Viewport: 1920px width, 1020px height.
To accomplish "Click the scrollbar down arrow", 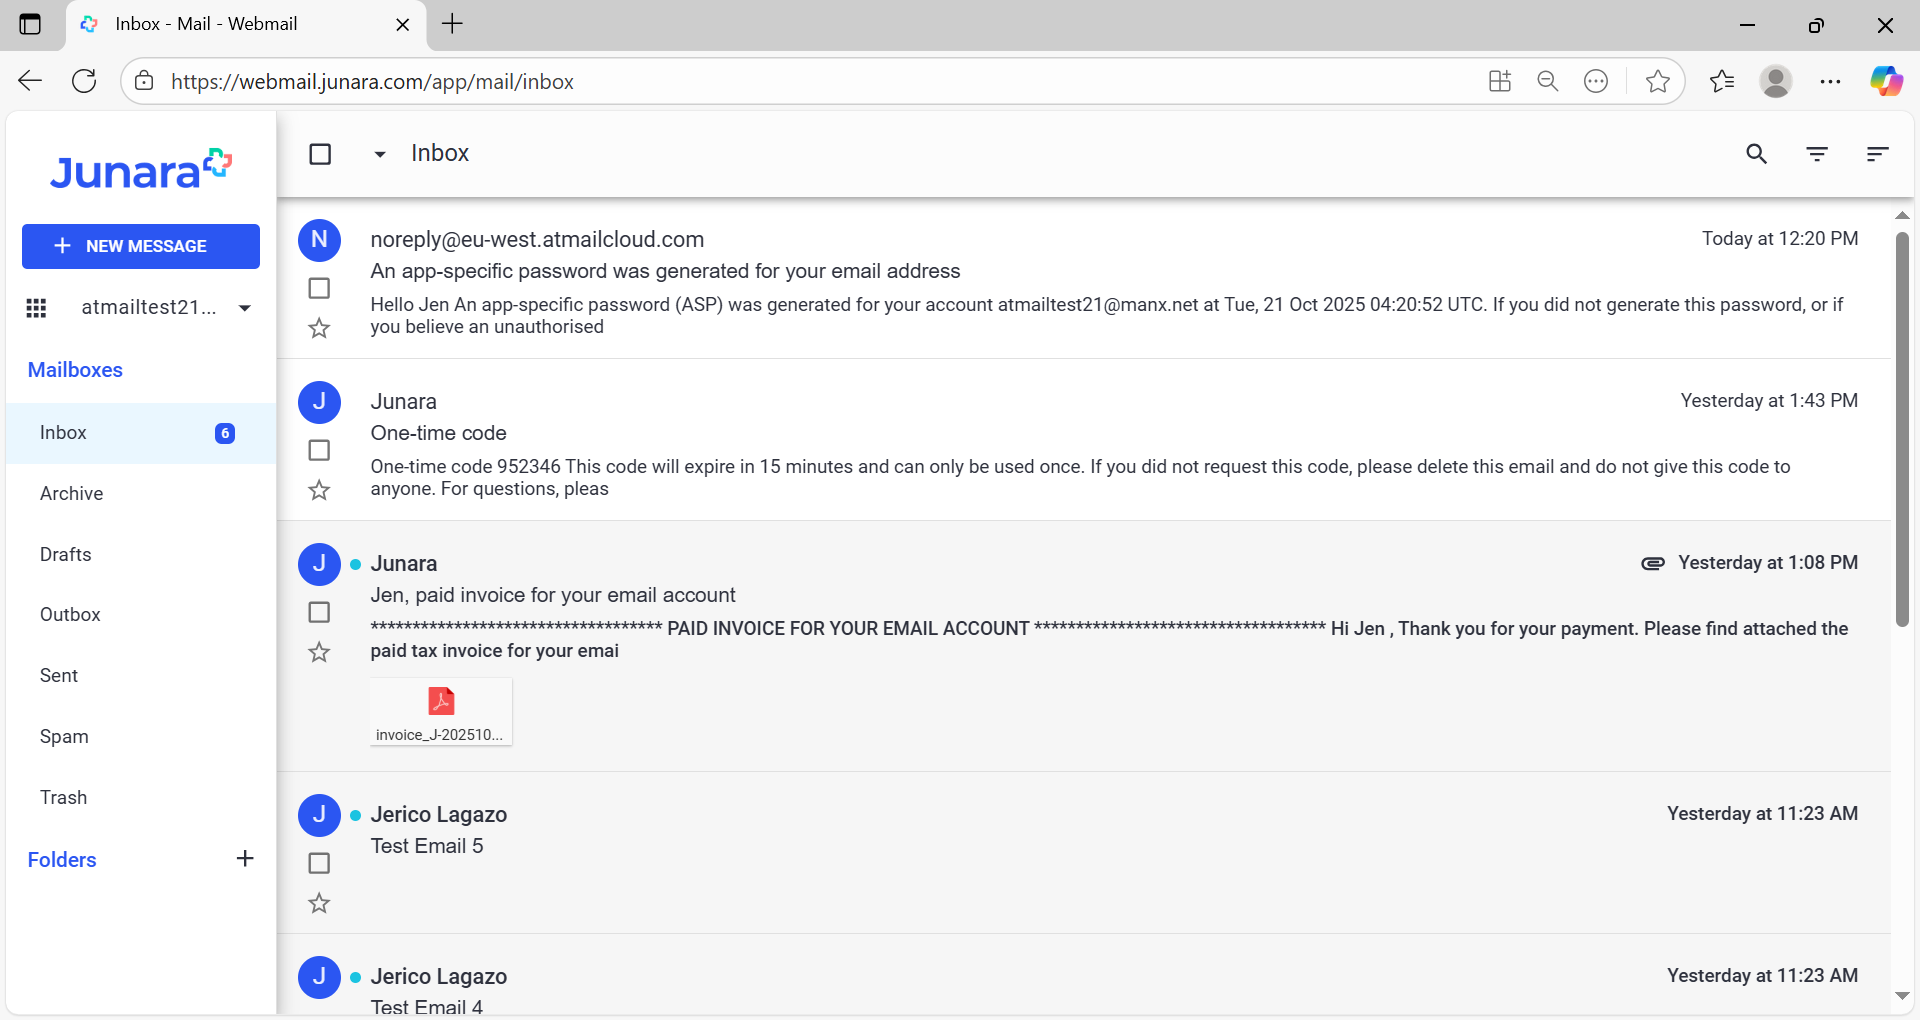I will 1902,996.
